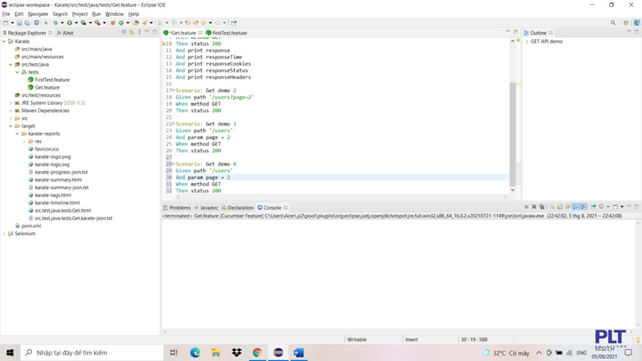Open Chrome from the taskbar
Image resolution: width=642 pixels, height=361 pixels.
257,352
